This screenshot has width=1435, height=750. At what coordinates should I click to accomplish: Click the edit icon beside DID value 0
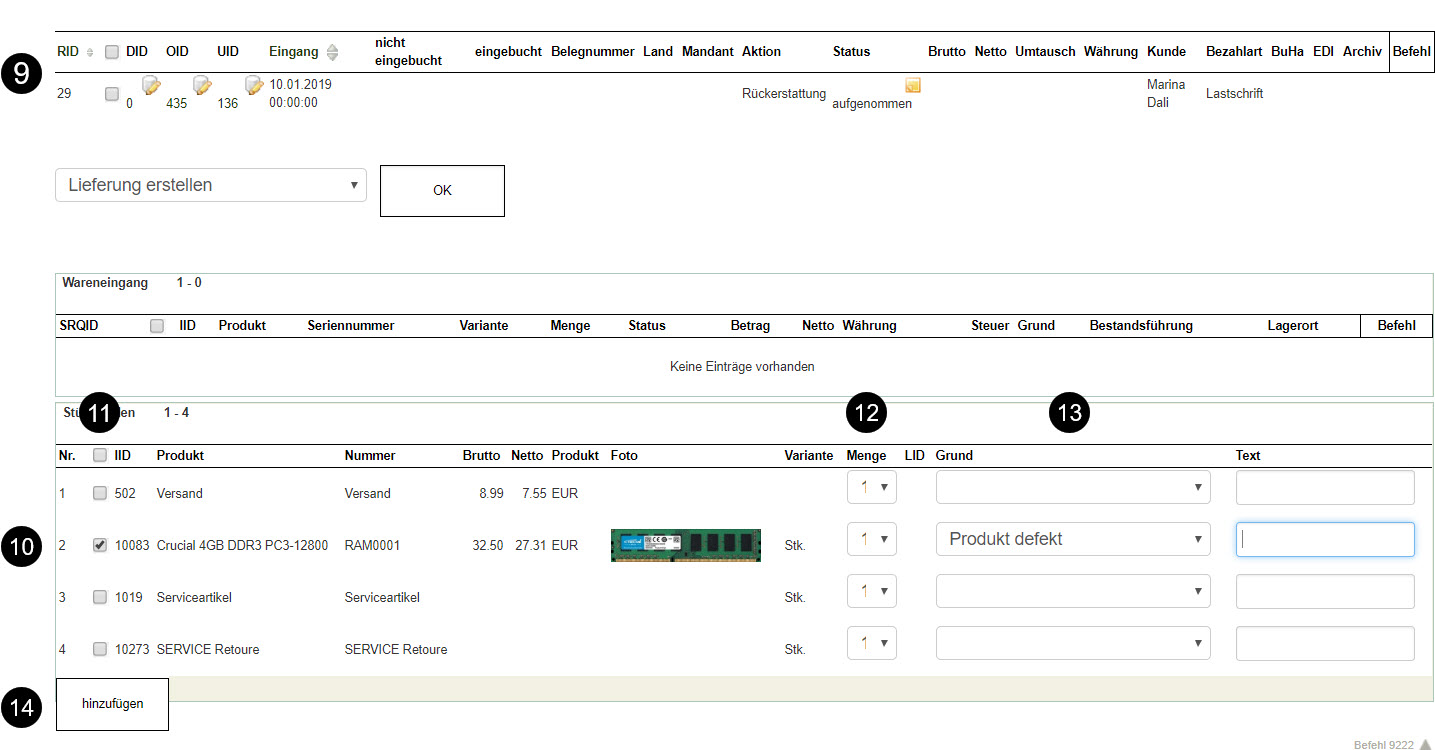click(151, 86)
